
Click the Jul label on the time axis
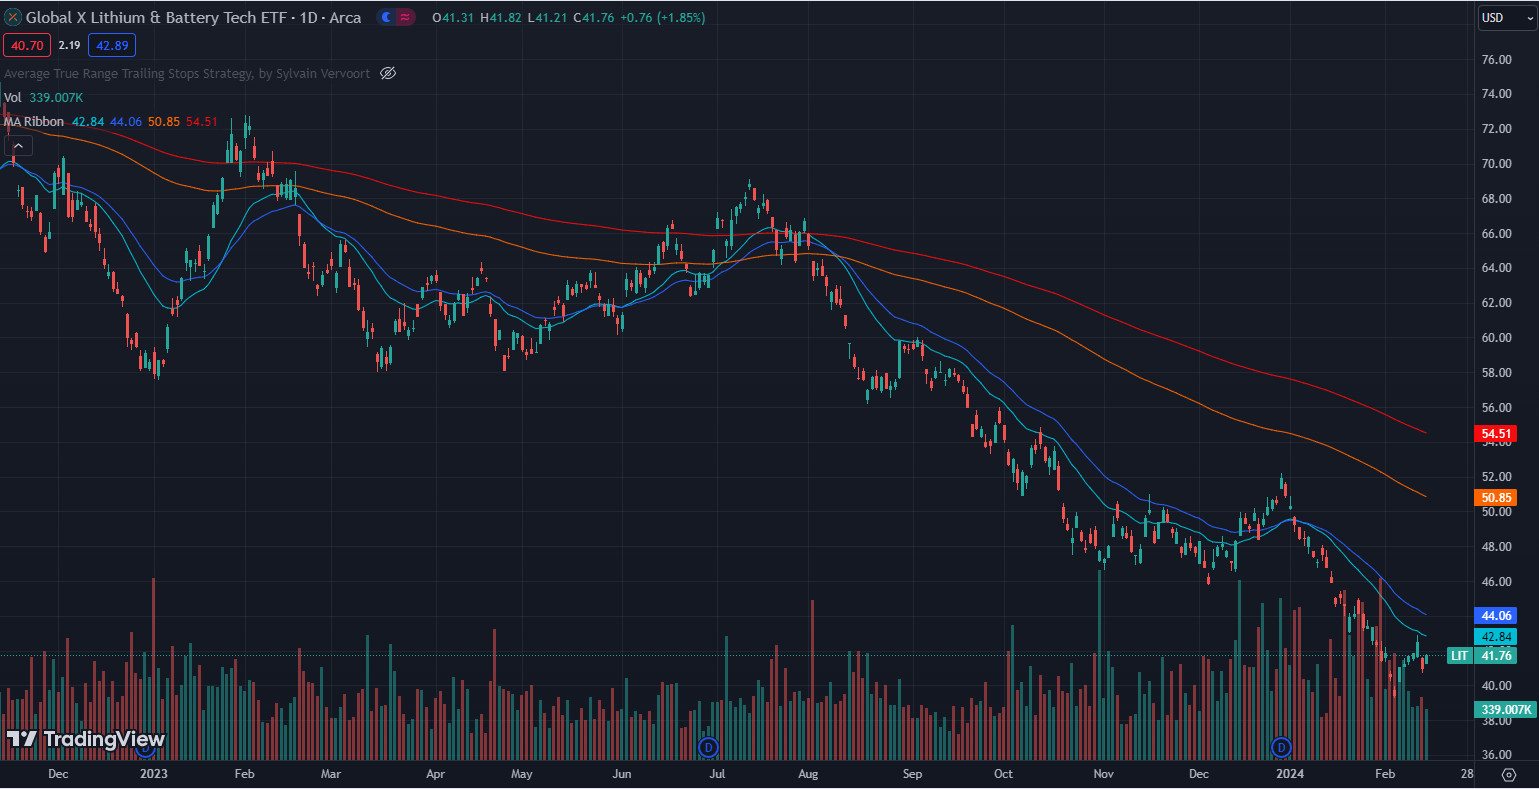(x=717, y=774)
